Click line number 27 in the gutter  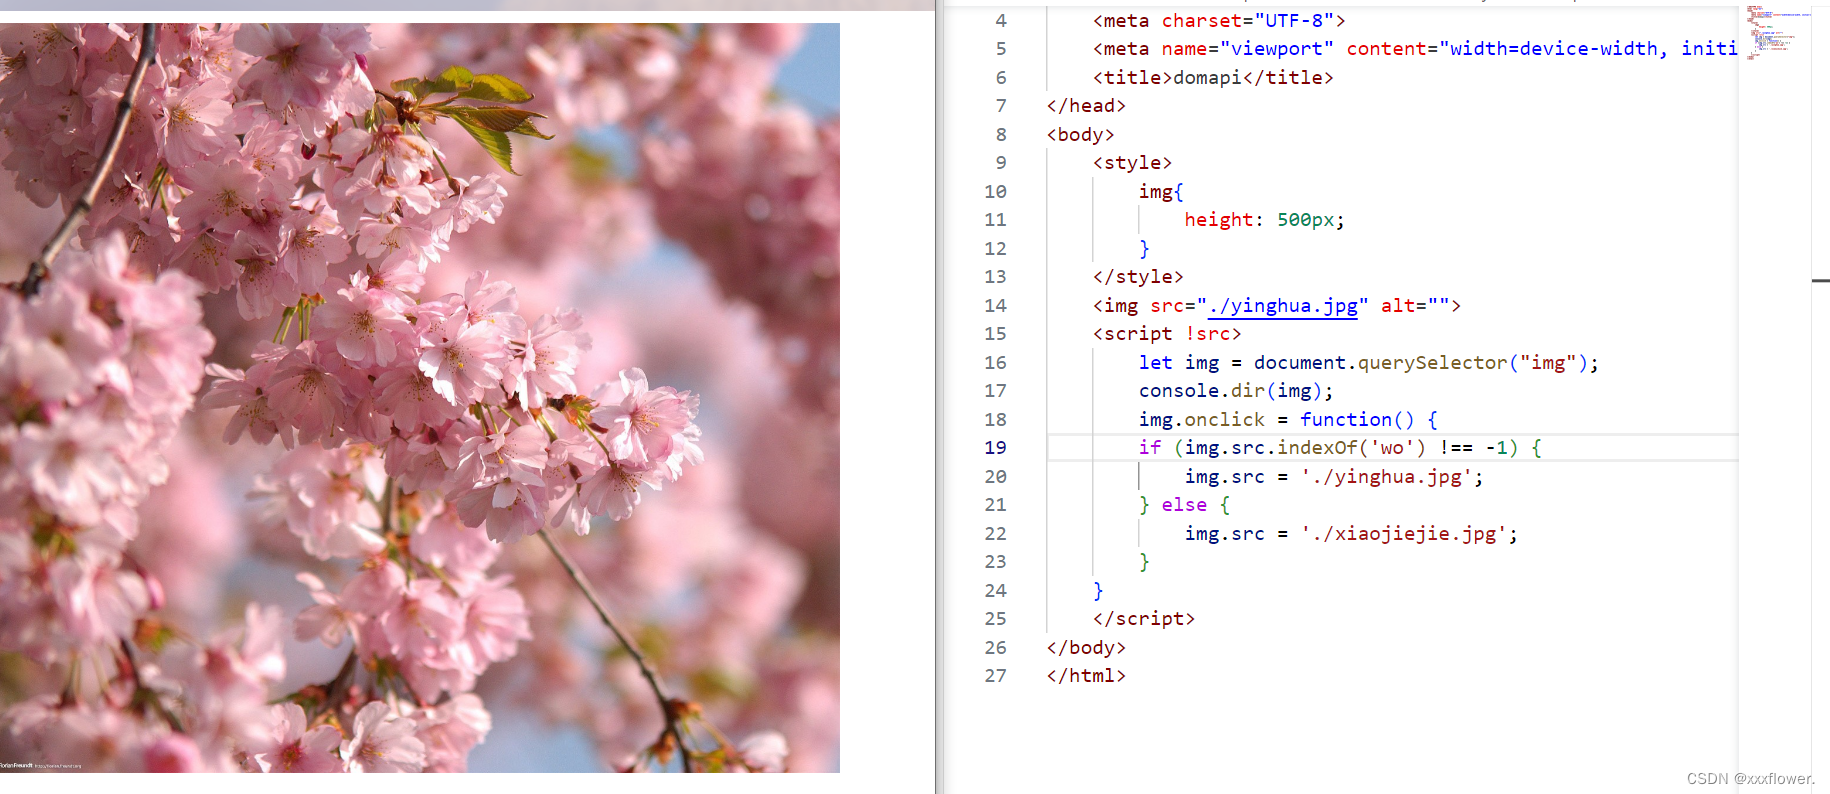995,676
